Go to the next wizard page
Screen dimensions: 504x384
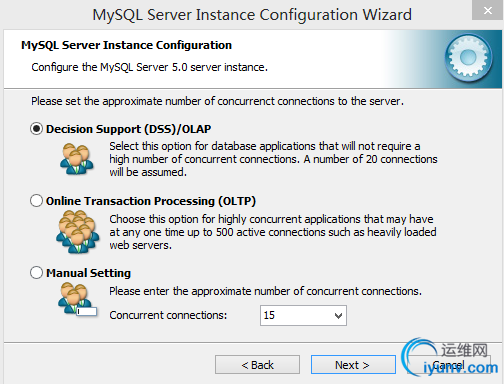click(353, 365)
